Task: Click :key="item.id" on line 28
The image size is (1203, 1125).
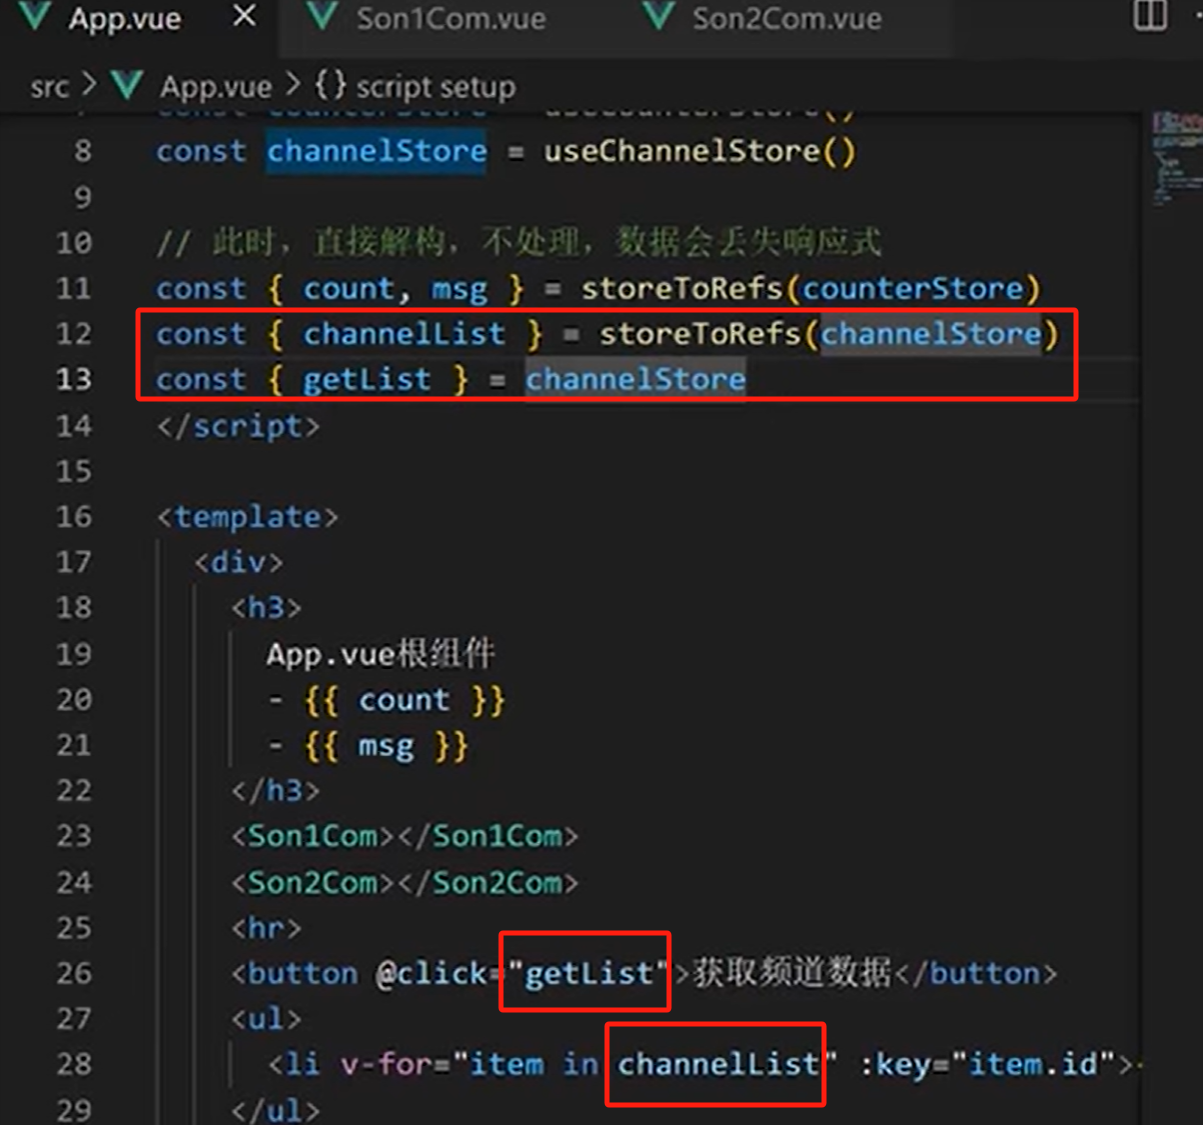Action: [986, 1064]
